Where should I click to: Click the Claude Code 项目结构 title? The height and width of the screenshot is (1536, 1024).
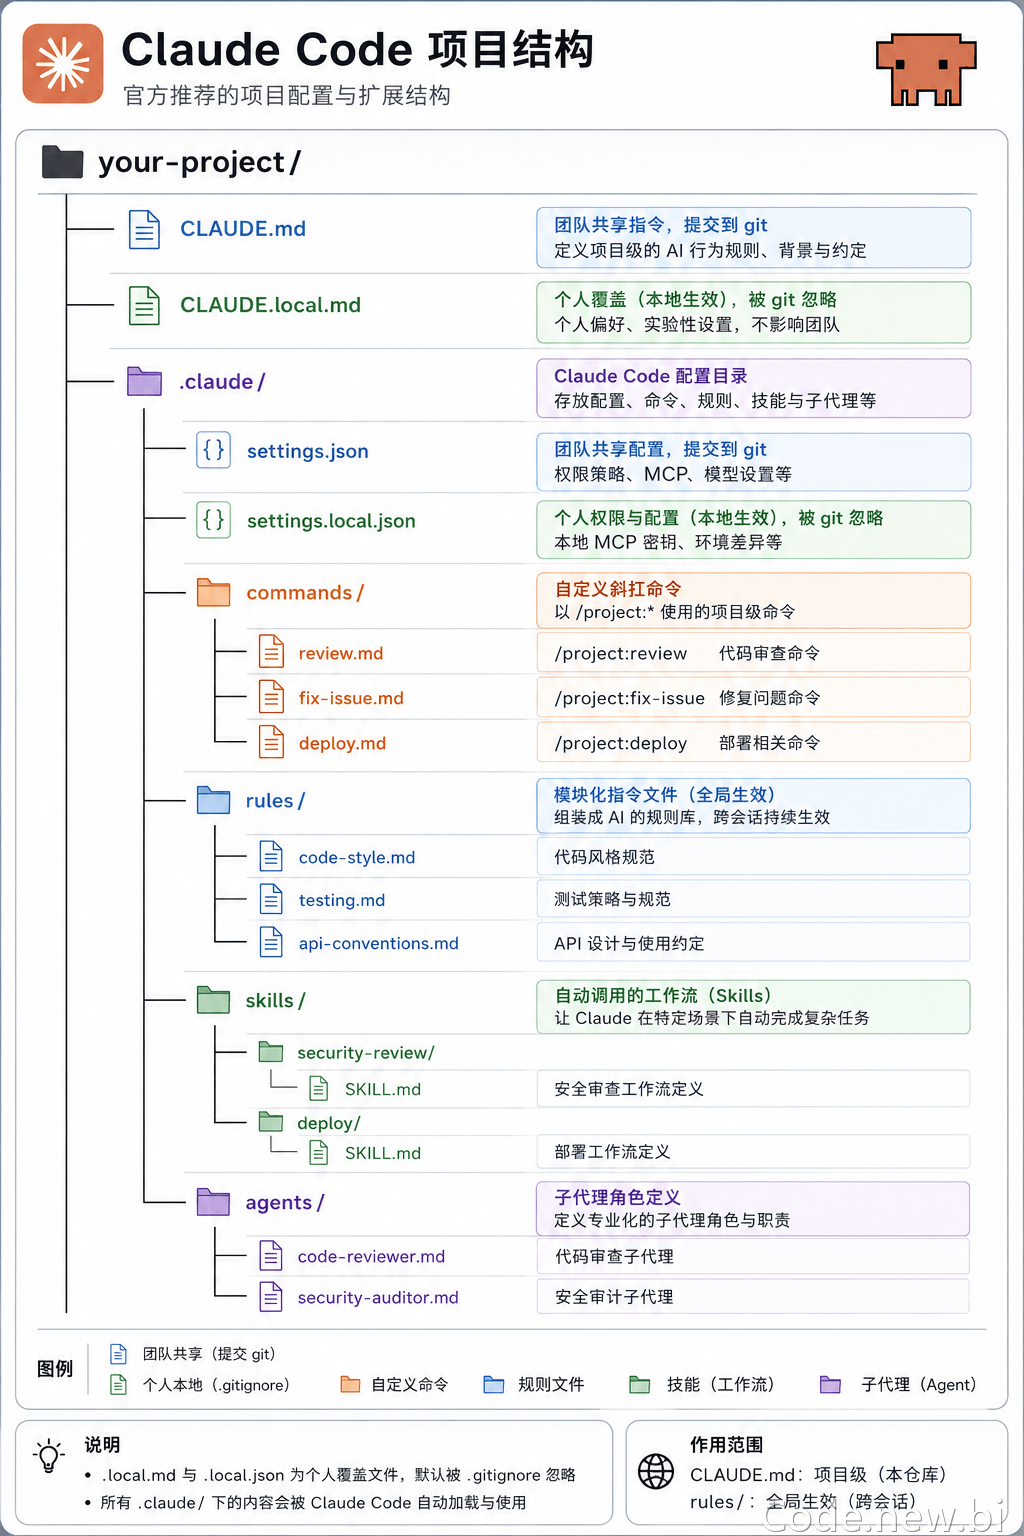(x=358, y=49)
